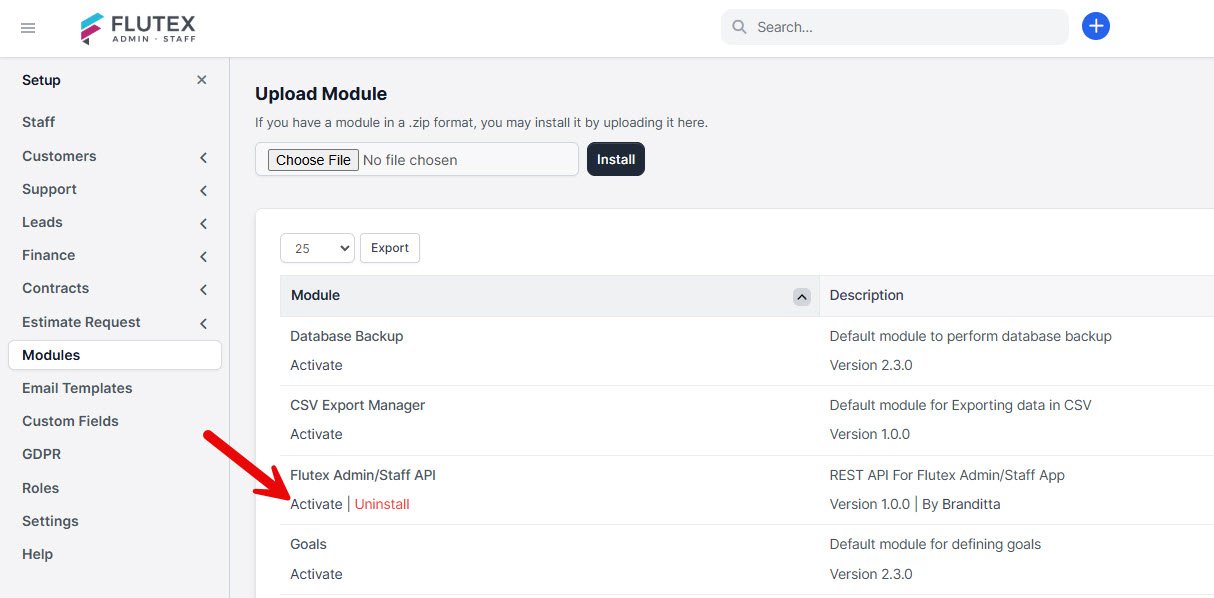The width and height of the screenshot is (1214, 598).
Task: Open the Customers setup menu item
Action: tap(59, 156)
